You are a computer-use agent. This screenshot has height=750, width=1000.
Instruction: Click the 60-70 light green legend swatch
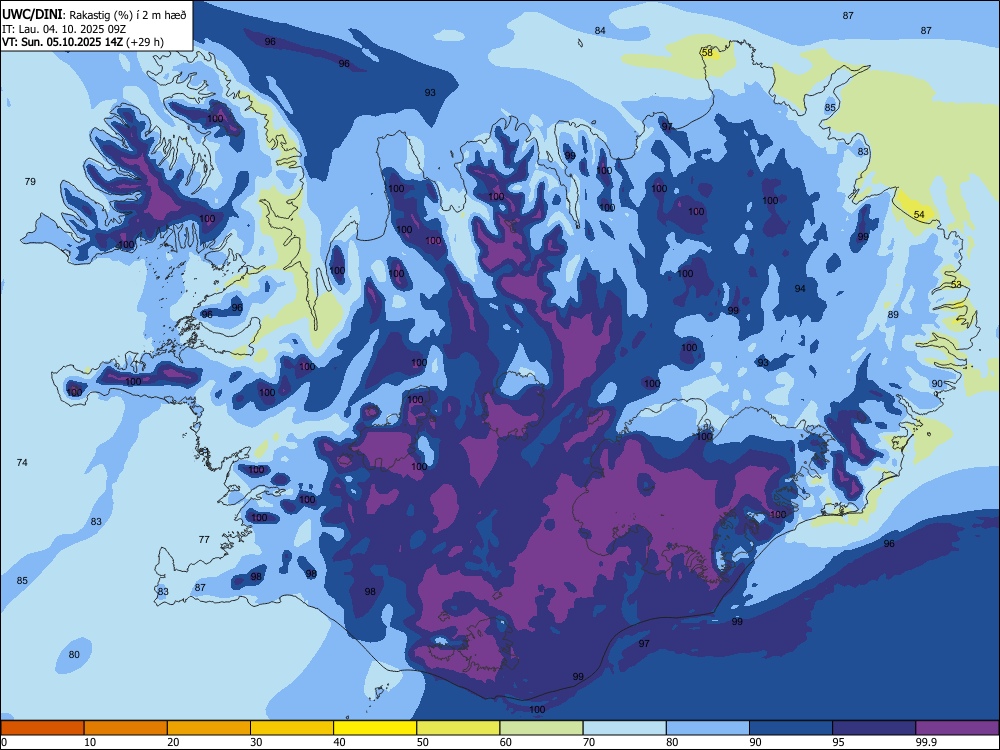tap(541, 728)
